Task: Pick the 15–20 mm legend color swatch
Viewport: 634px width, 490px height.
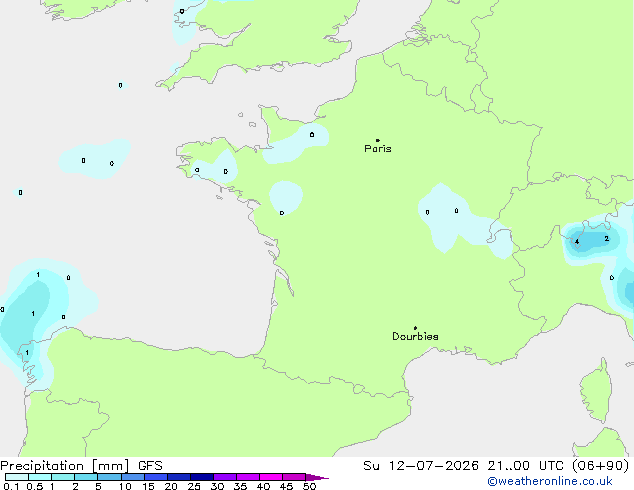Action: pyautogui.click(x=156, y=477)
